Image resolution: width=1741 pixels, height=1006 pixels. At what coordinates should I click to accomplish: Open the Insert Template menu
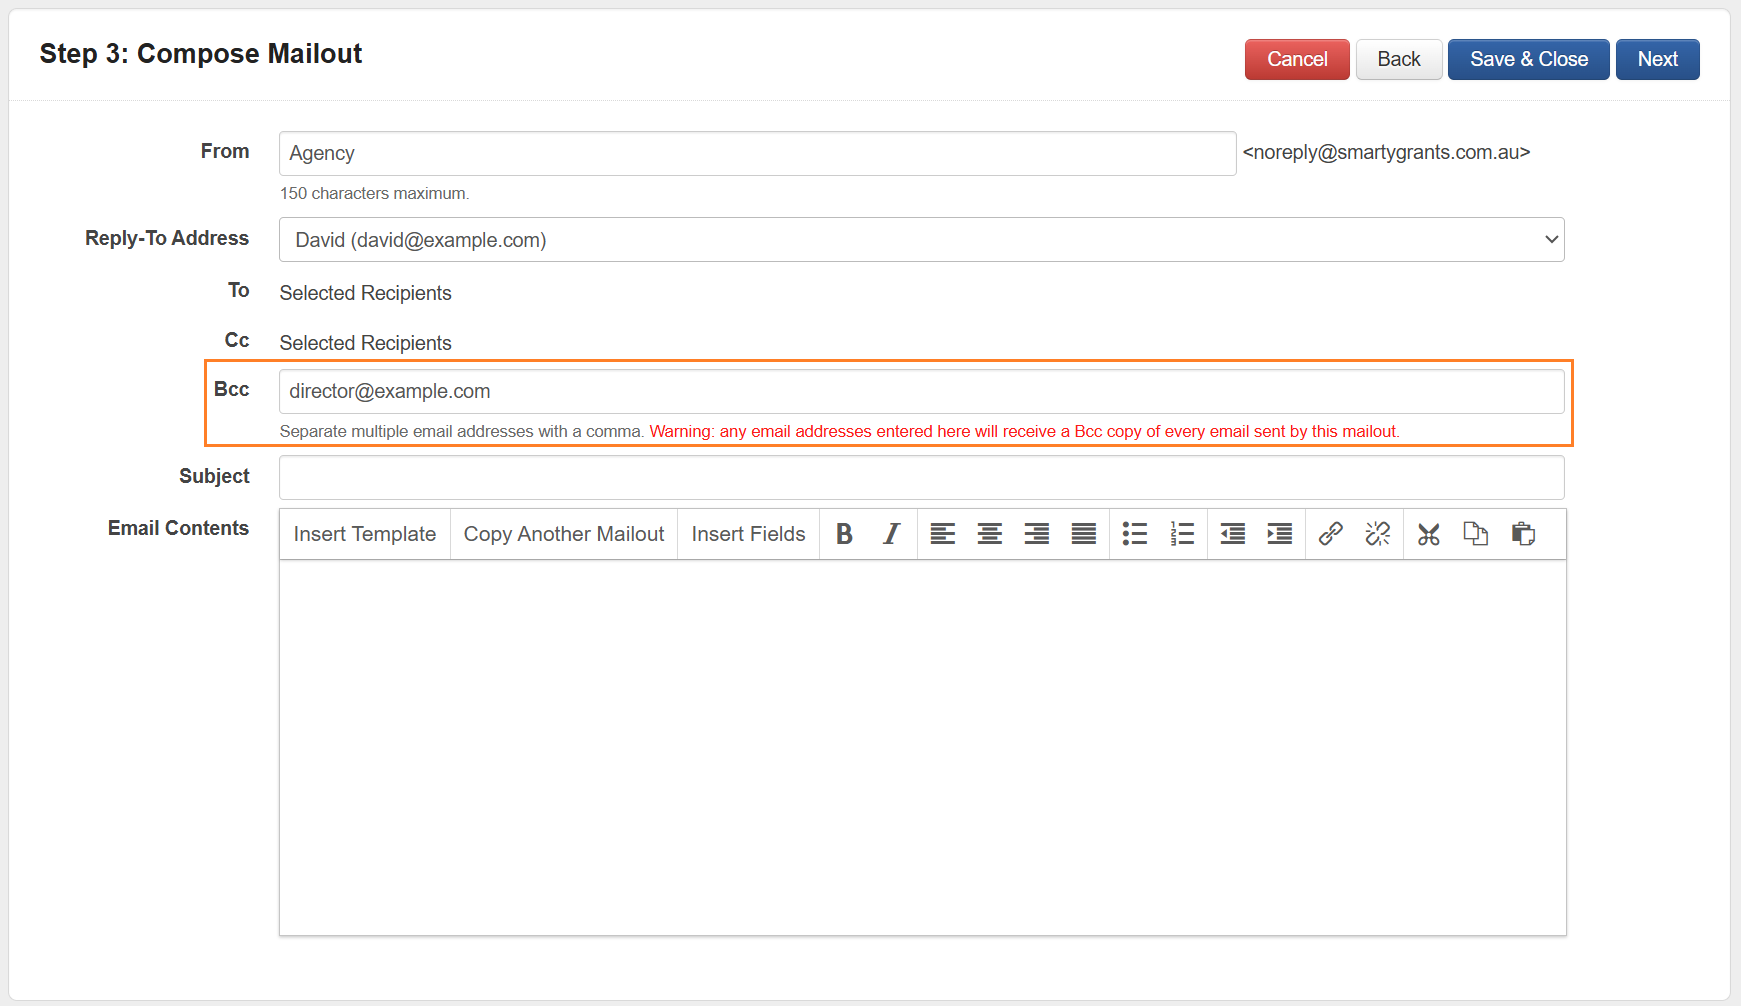(x=364, y=534)
